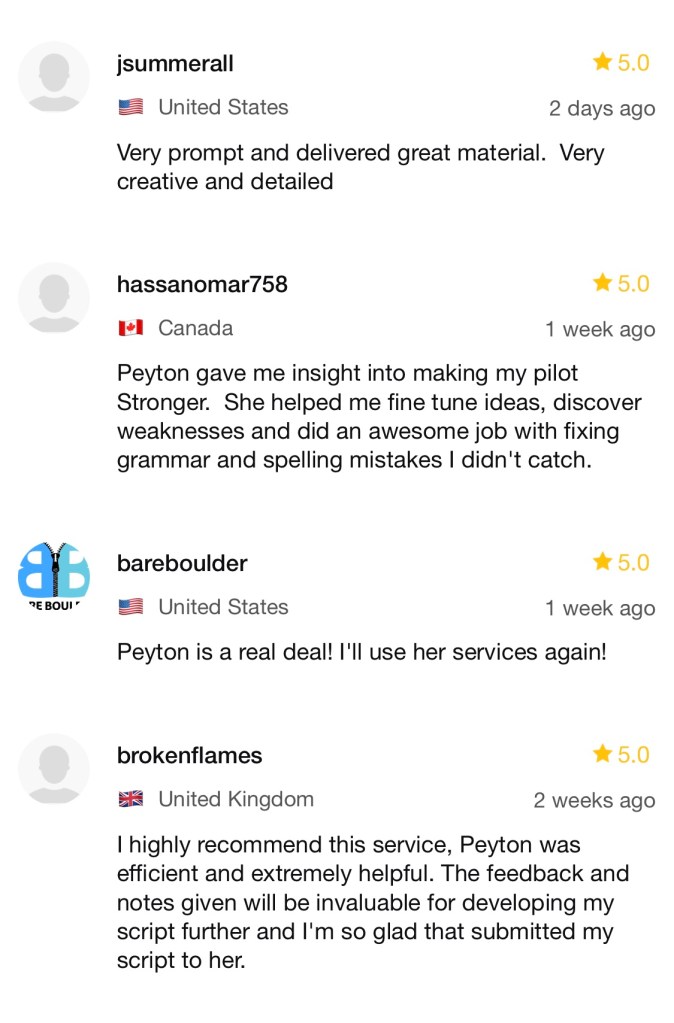Open jsummerall's profile via username

(x=175, y=64)
